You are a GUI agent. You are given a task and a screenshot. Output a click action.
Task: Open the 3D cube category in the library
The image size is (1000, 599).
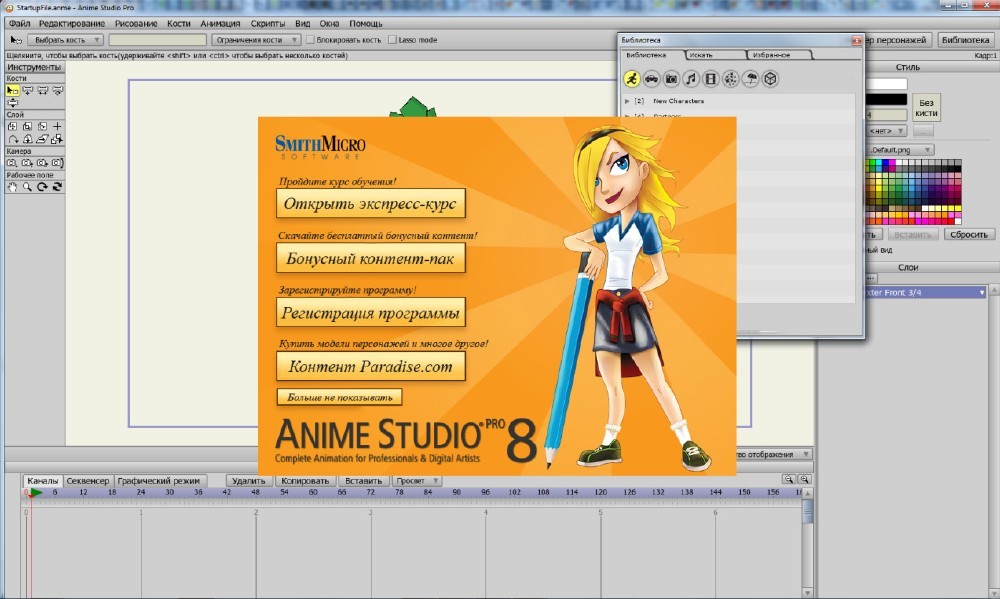point(770,78)
